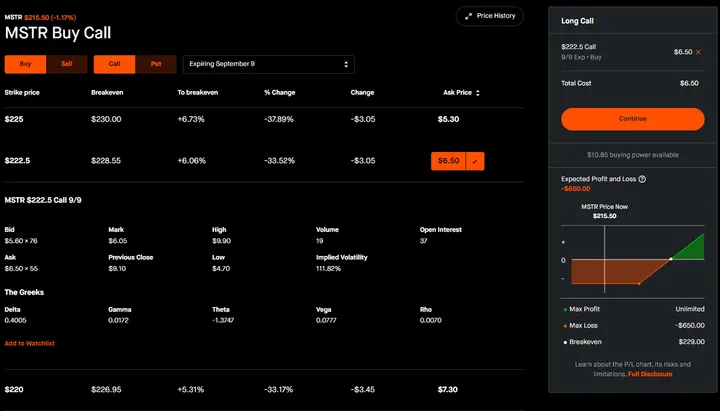Click the Ask Price sort arrows icon

click(478, 93)
